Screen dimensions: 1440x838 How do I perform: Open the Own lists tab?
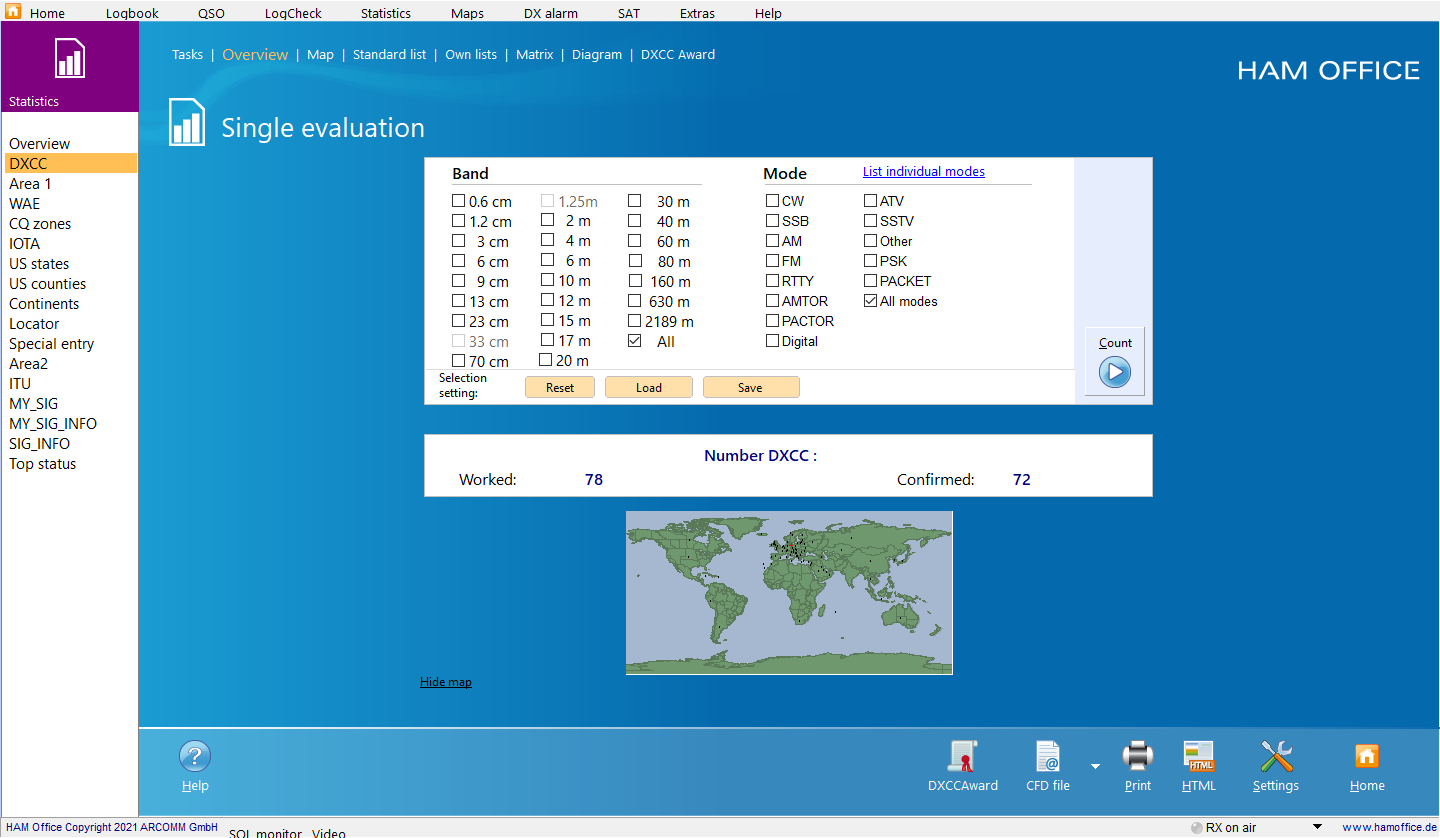point(471,55)
